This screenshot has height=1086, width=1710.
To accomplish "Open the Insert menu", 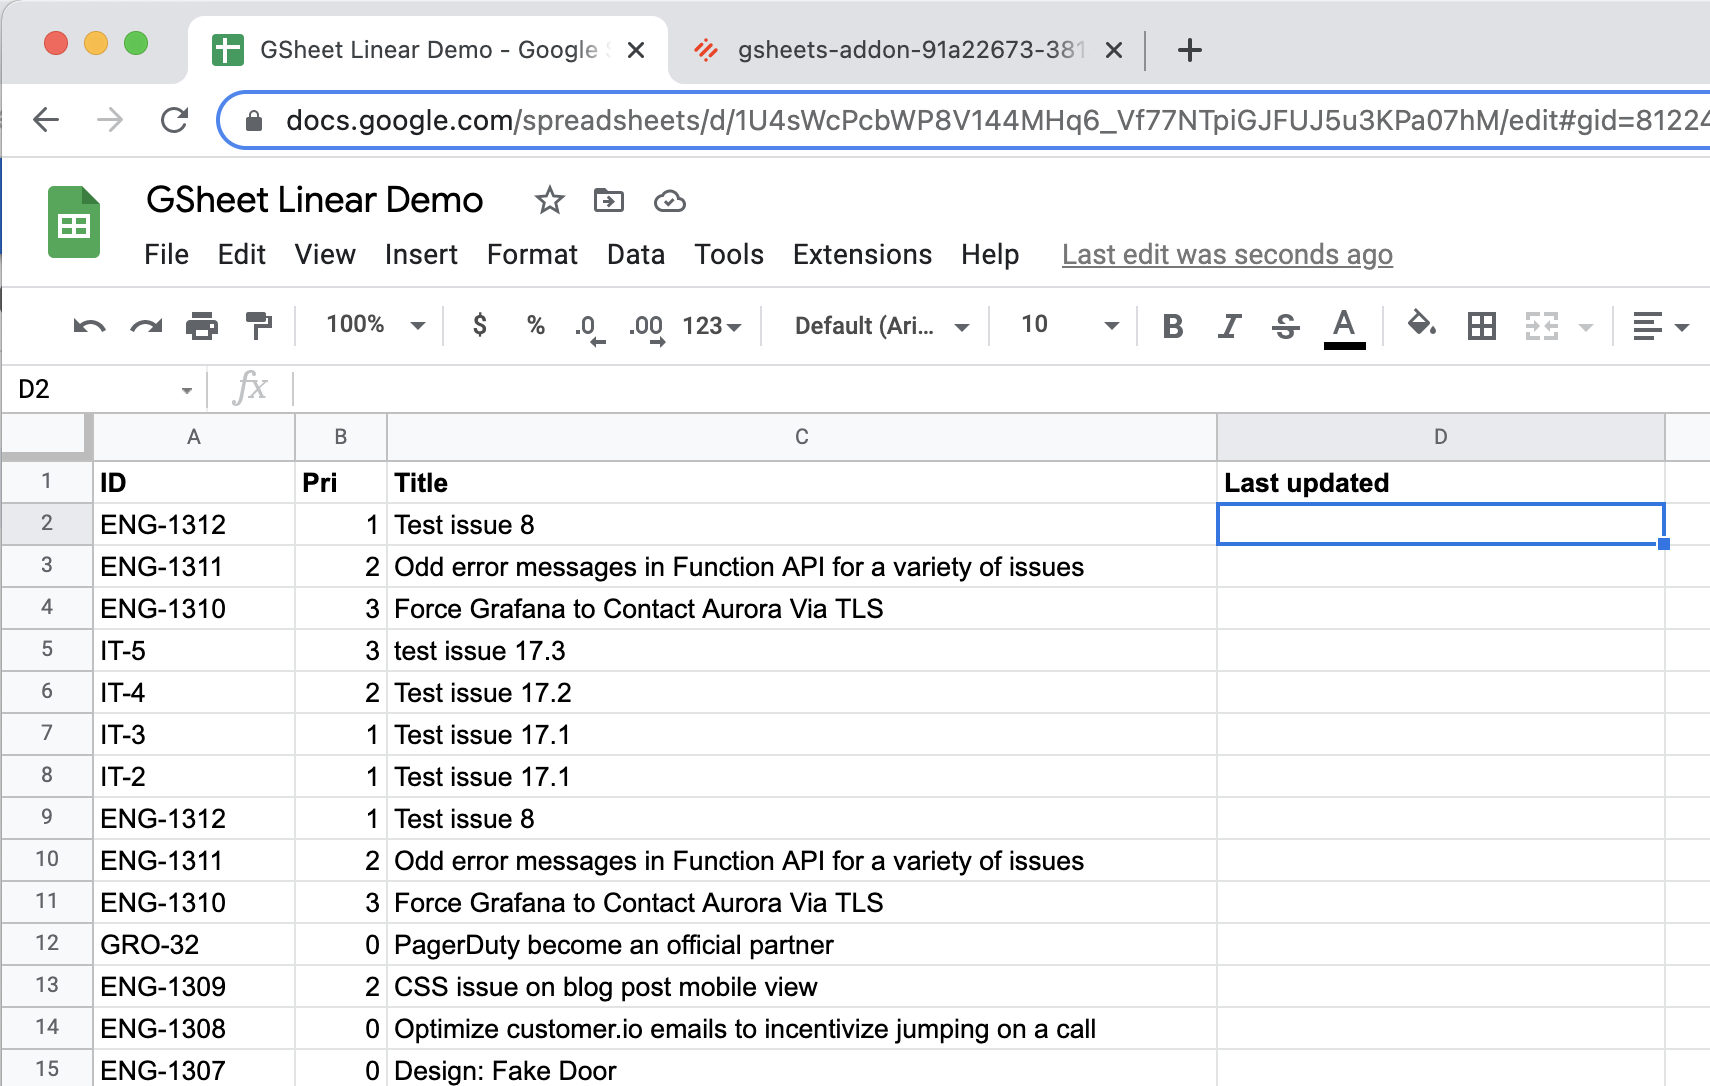I will click(421, 255).
